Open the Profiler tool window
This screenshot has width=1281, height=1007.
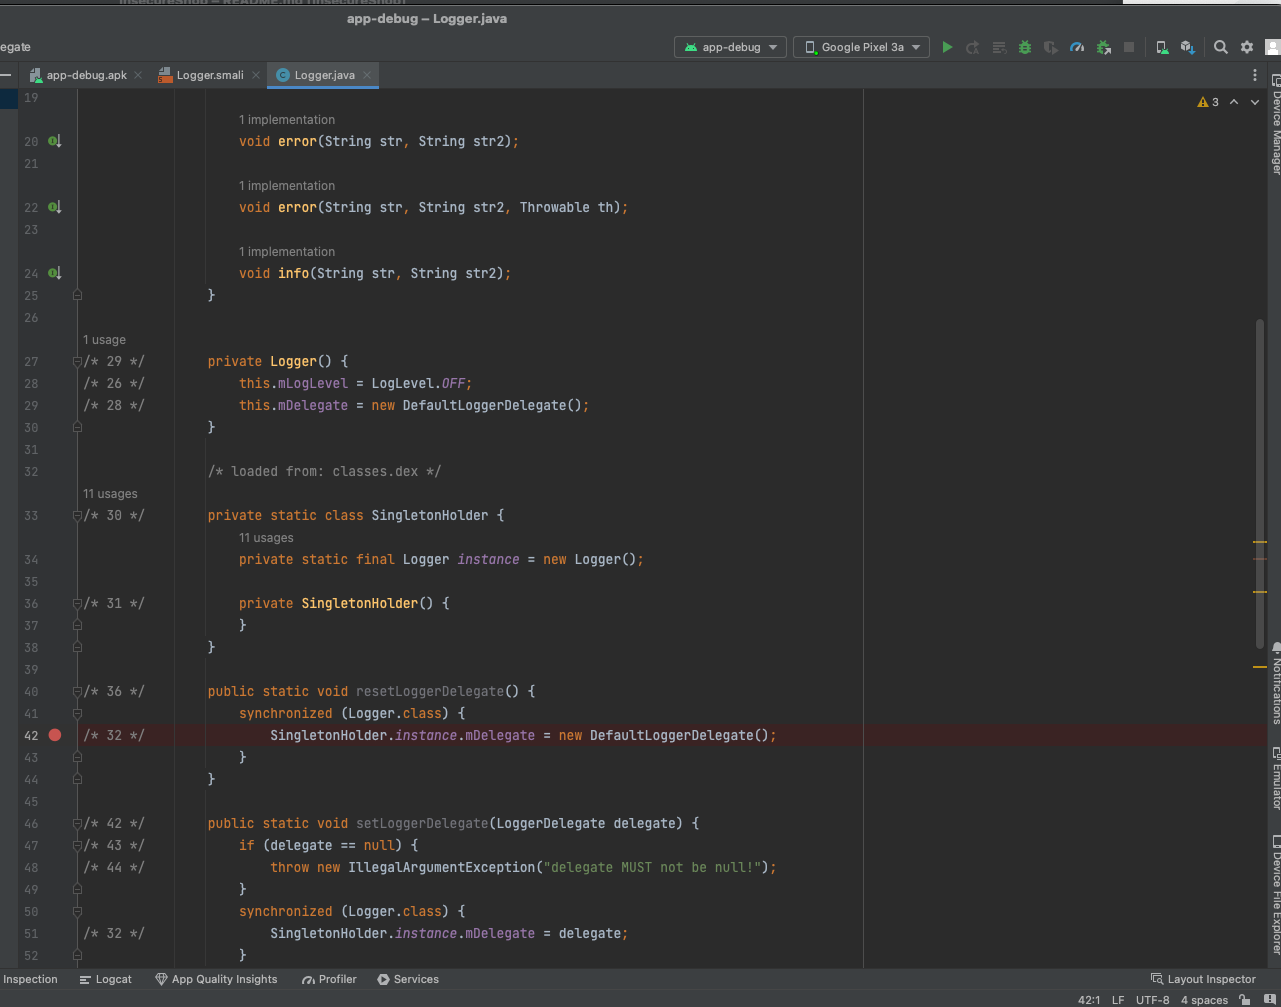[329, 979]
